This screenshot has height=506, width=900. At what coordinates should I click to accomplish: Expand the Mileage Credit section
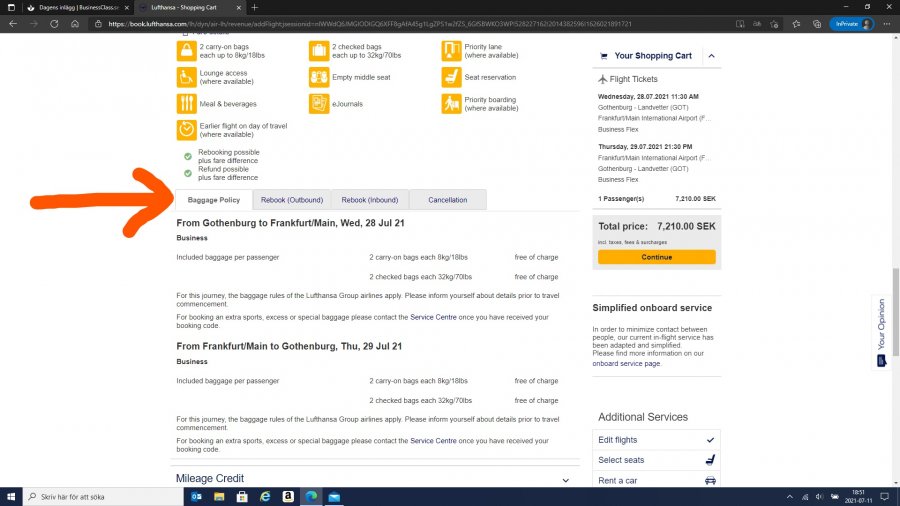[566, 479]
